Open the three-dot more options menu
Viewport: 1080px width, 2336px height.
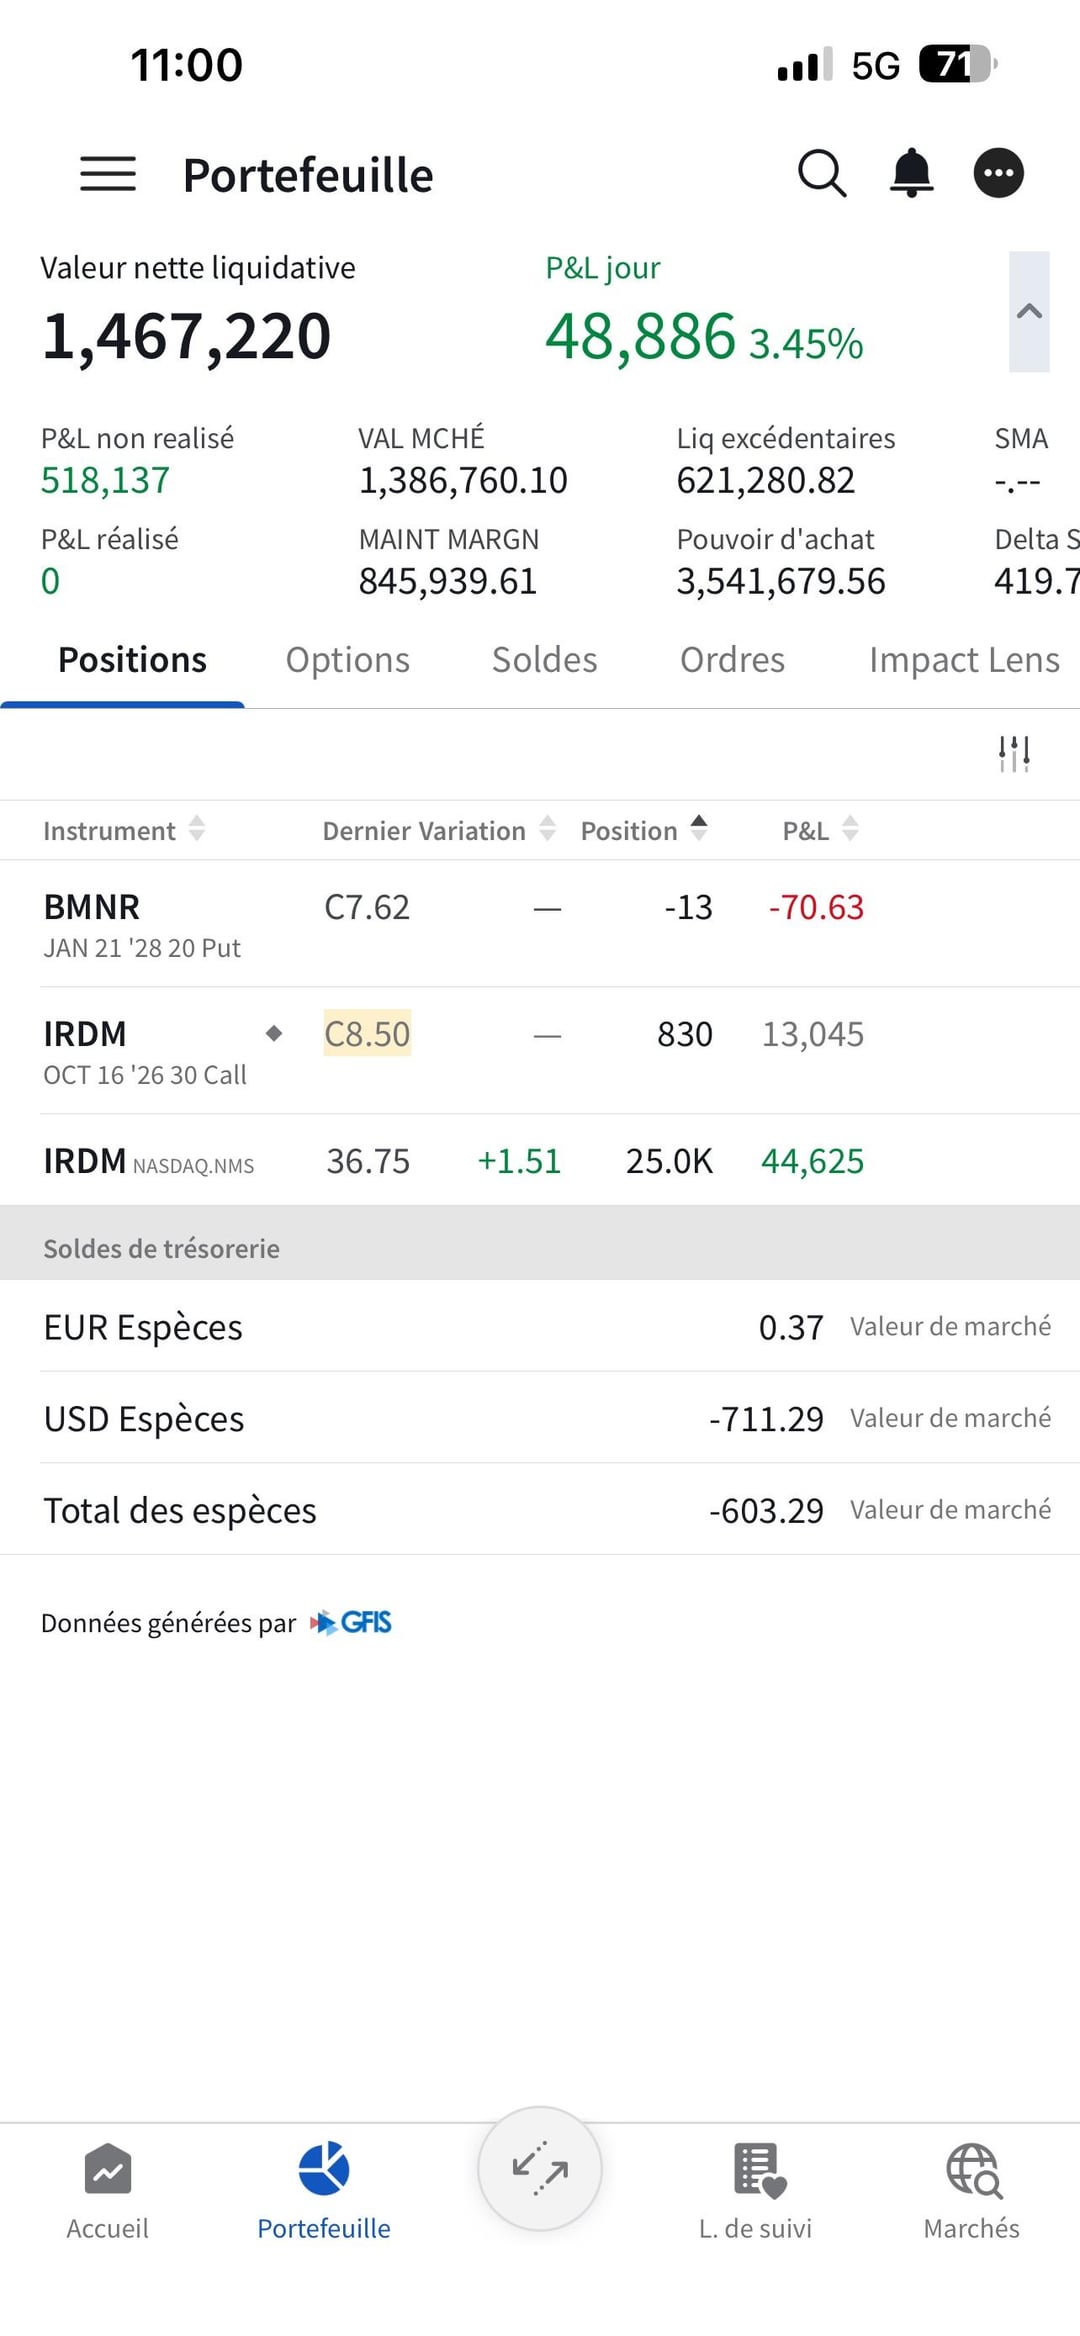click(998, 174)
